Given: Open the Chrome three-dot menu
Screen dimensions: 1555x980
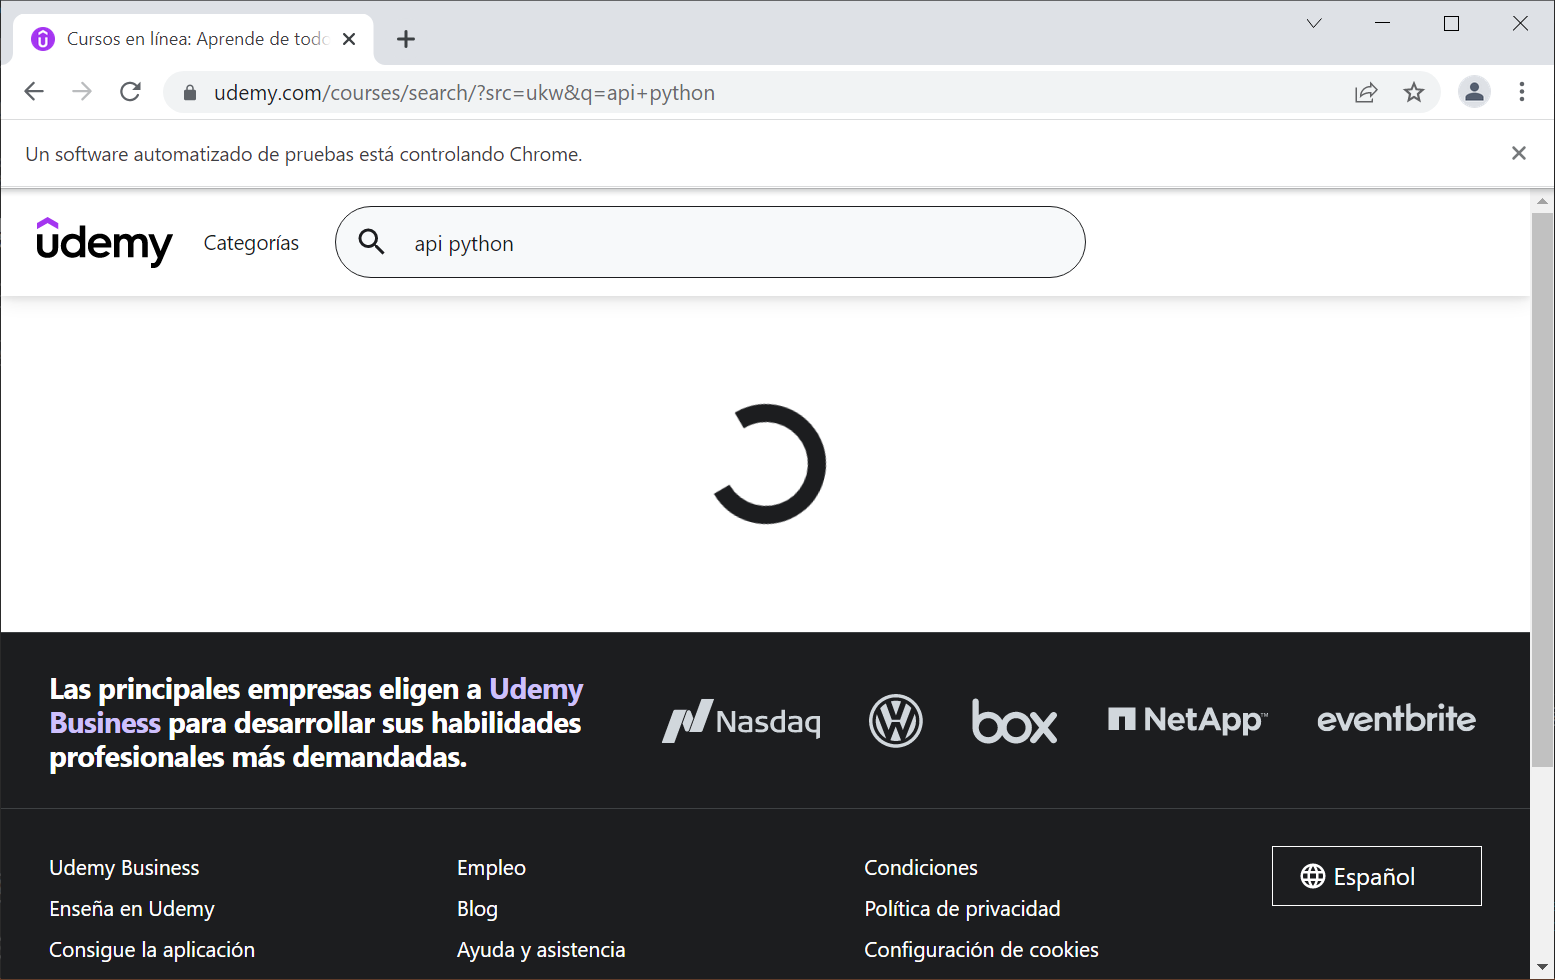Looking at the screenshot, I should click(1522, 92).
